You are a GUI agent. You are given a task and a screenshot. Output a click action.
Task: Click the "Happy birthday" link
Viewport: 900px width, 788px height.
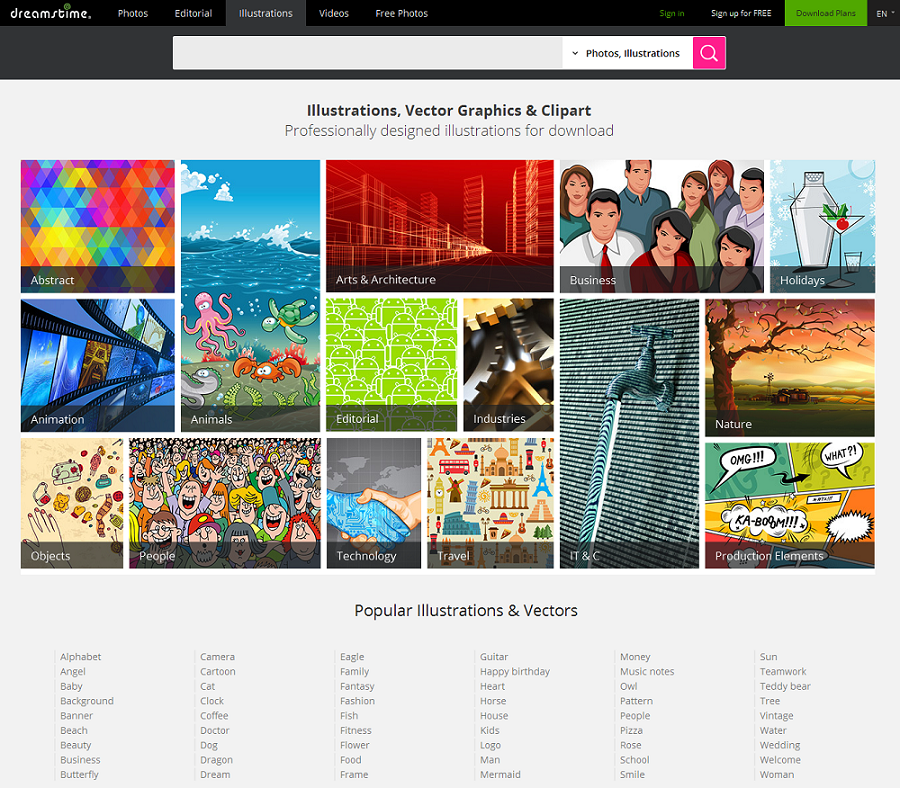coord(514,671)
